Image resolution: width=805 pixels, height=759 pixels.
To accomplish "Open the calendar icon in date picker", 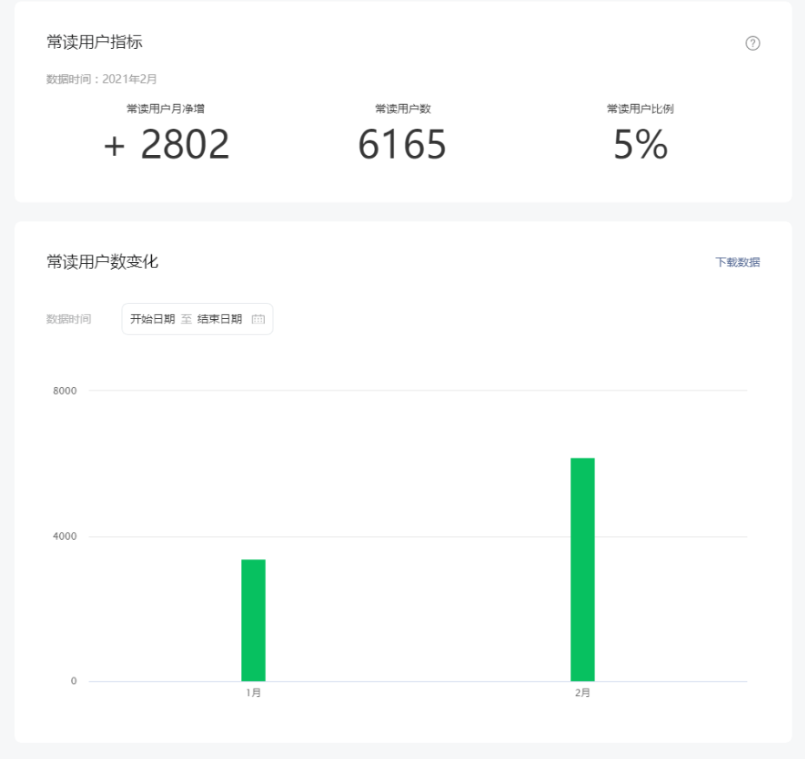I will 258,319.
